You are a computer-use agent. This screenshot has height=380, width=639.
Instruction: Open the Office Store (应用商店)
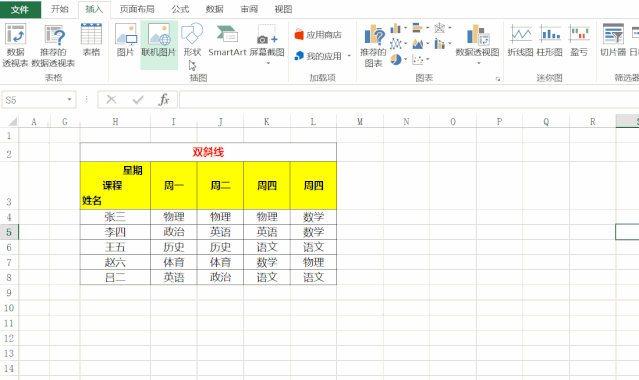click(x=318, y=35)
